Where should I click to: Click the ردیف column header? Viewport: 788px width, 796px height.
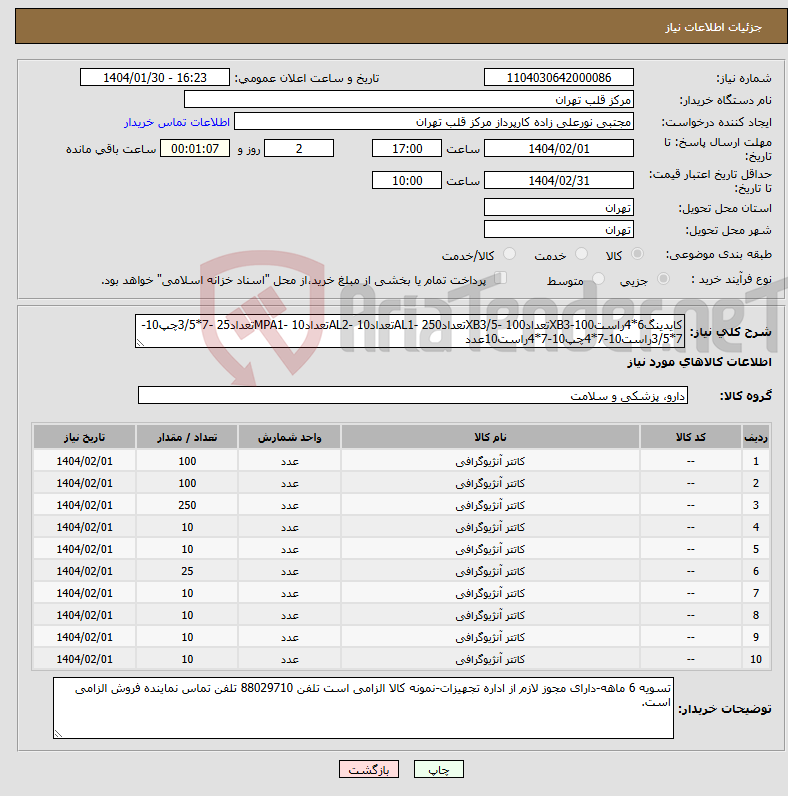[756, 437]
